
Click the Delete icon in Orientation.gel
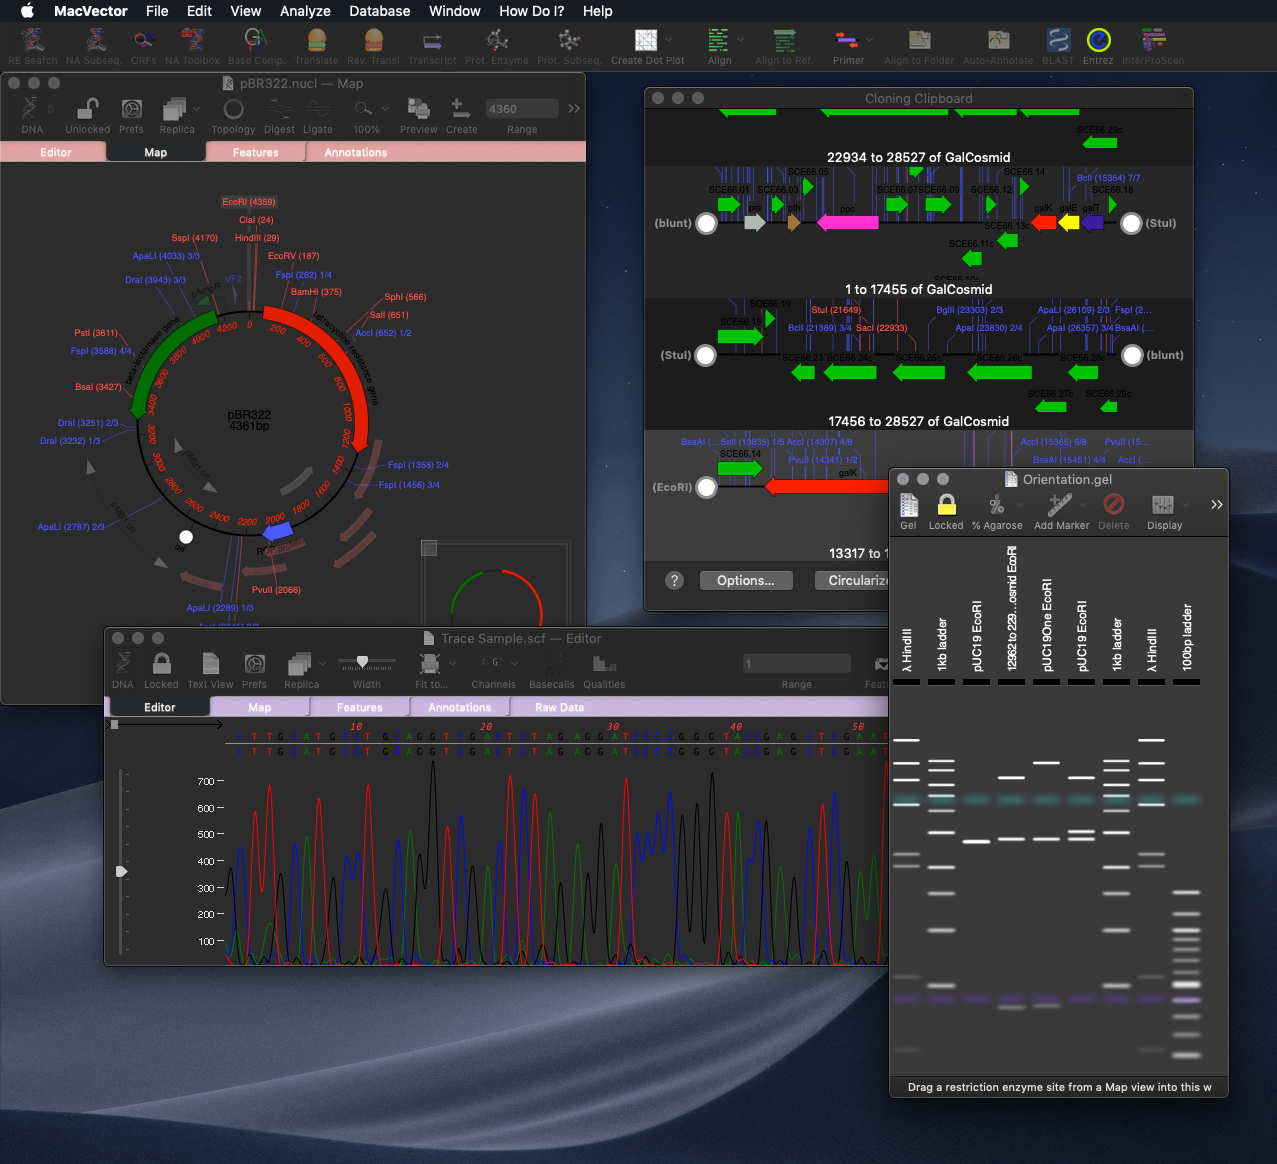(x=1114, y=505)
